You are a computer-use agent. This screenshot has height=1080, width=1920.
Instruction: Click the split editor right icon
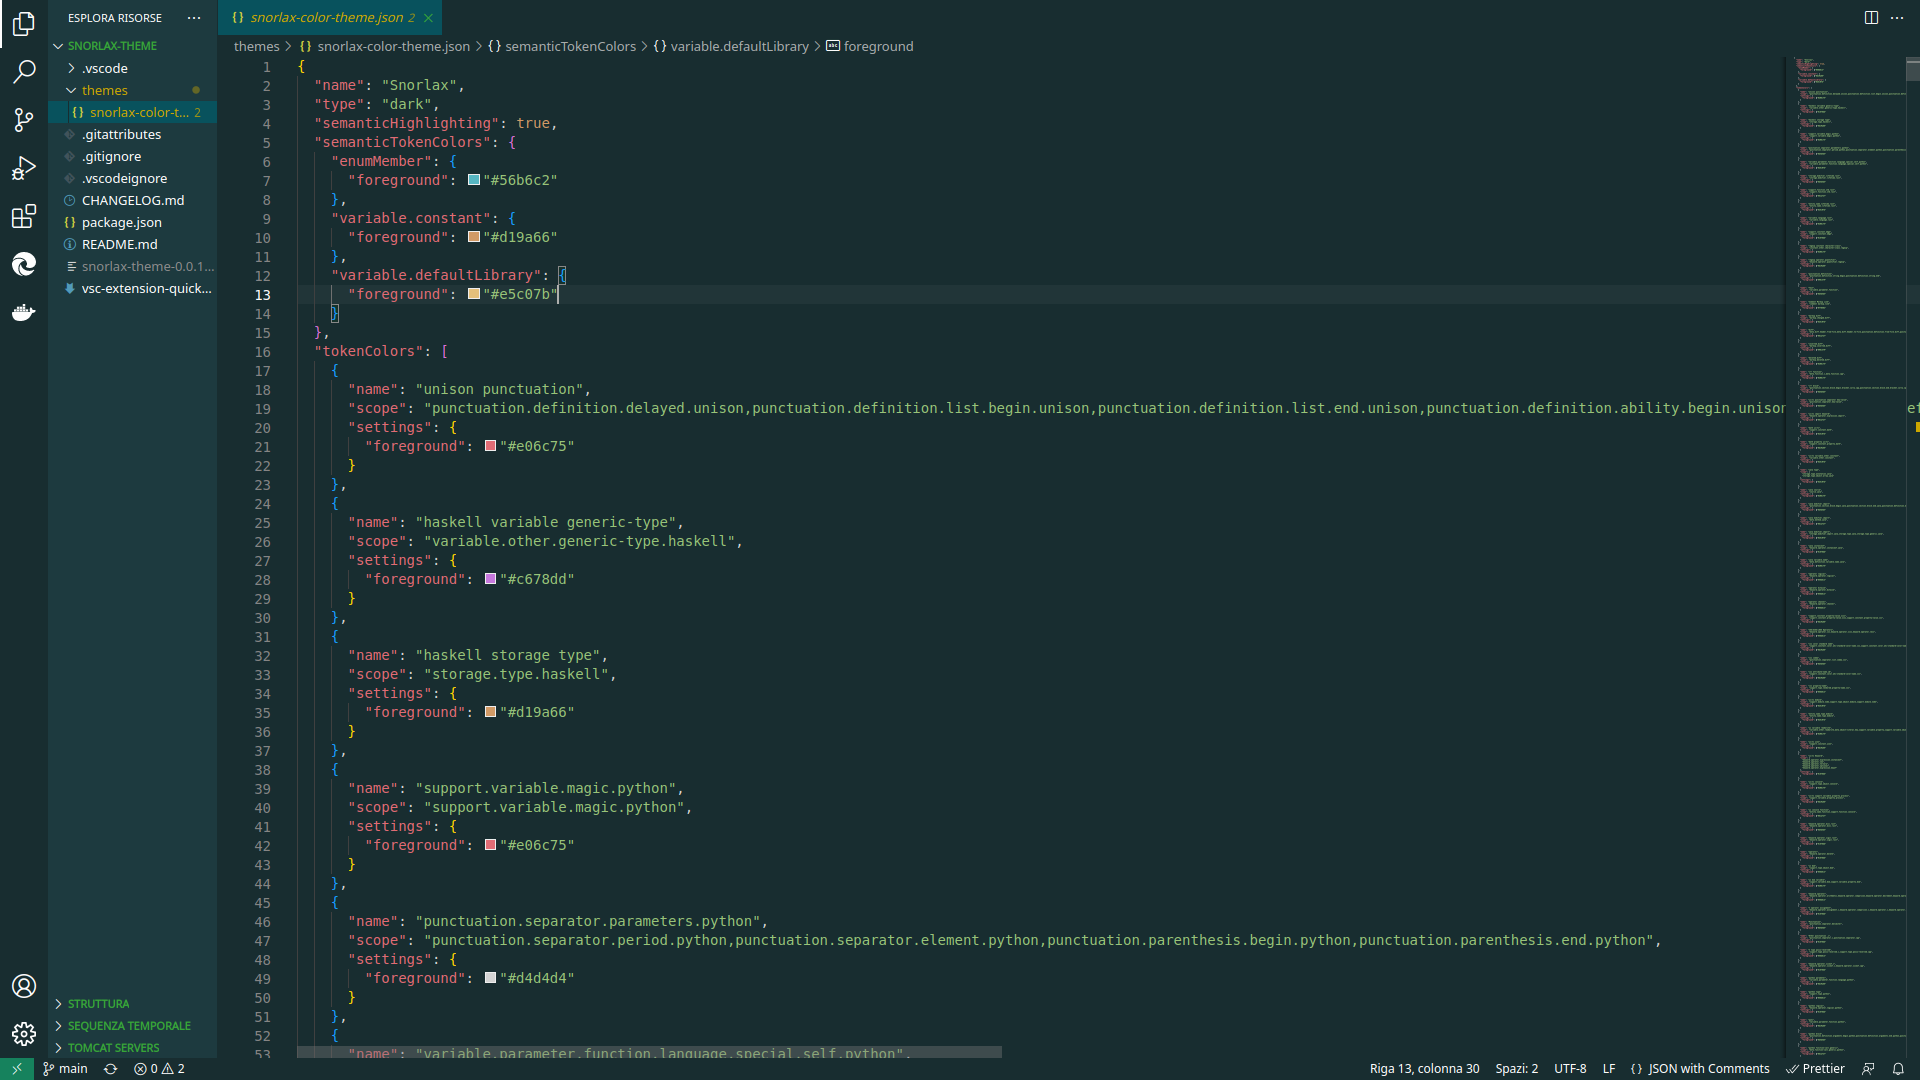click(1871, 18)
